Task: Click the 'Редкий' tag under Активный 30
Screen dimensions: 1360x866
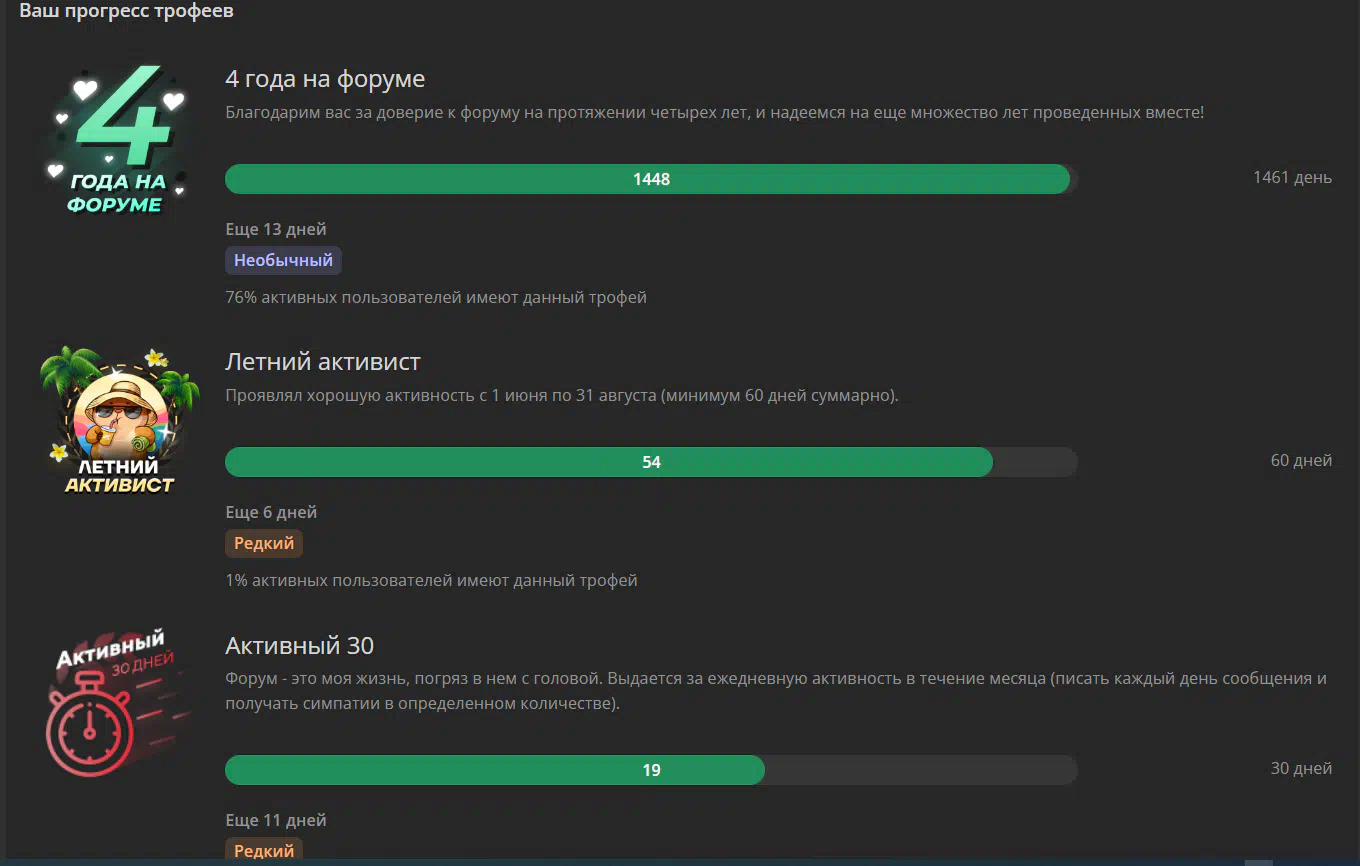Action: (264, 851)
